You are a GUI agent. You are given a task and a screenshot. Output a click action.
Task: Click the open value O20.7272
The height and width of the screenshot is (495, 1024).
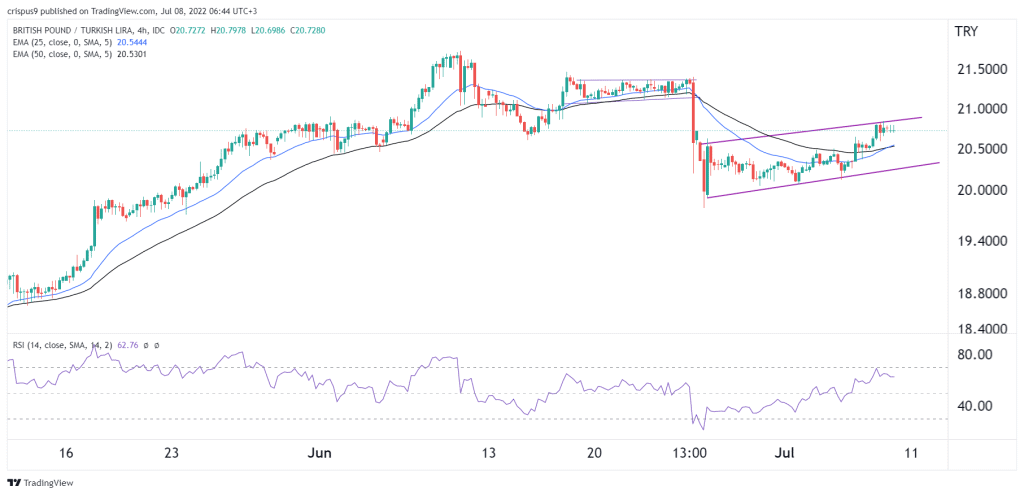click(x=189, y=30)
